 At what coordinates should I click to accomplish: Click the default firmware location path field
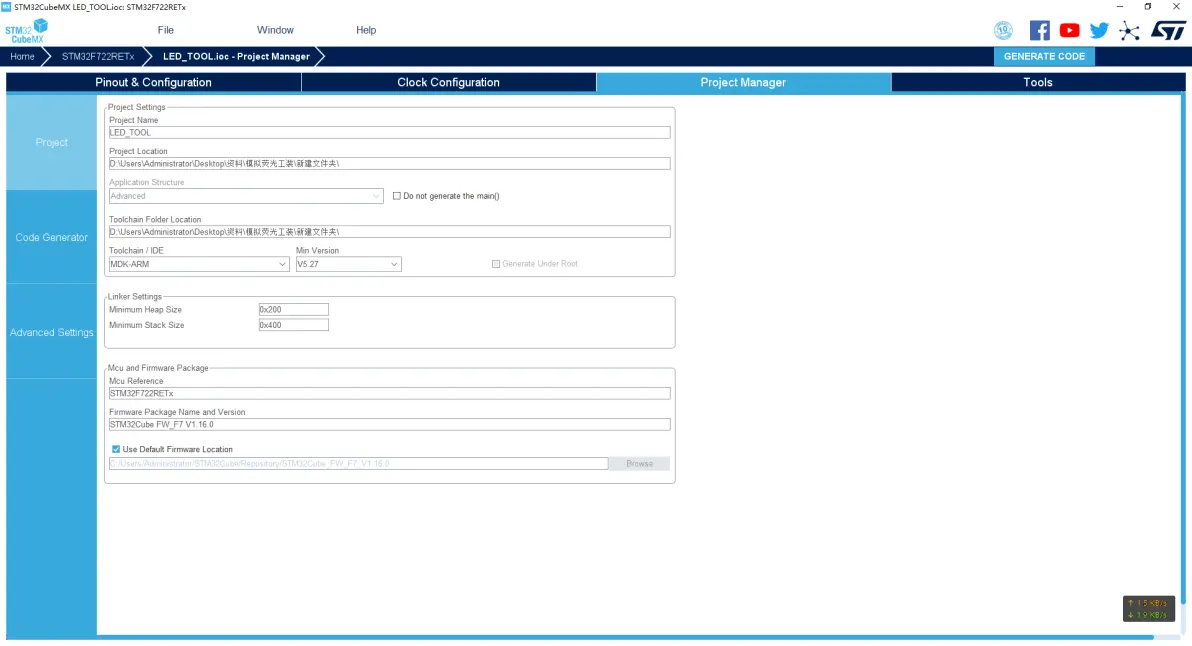tap(358, 464)
